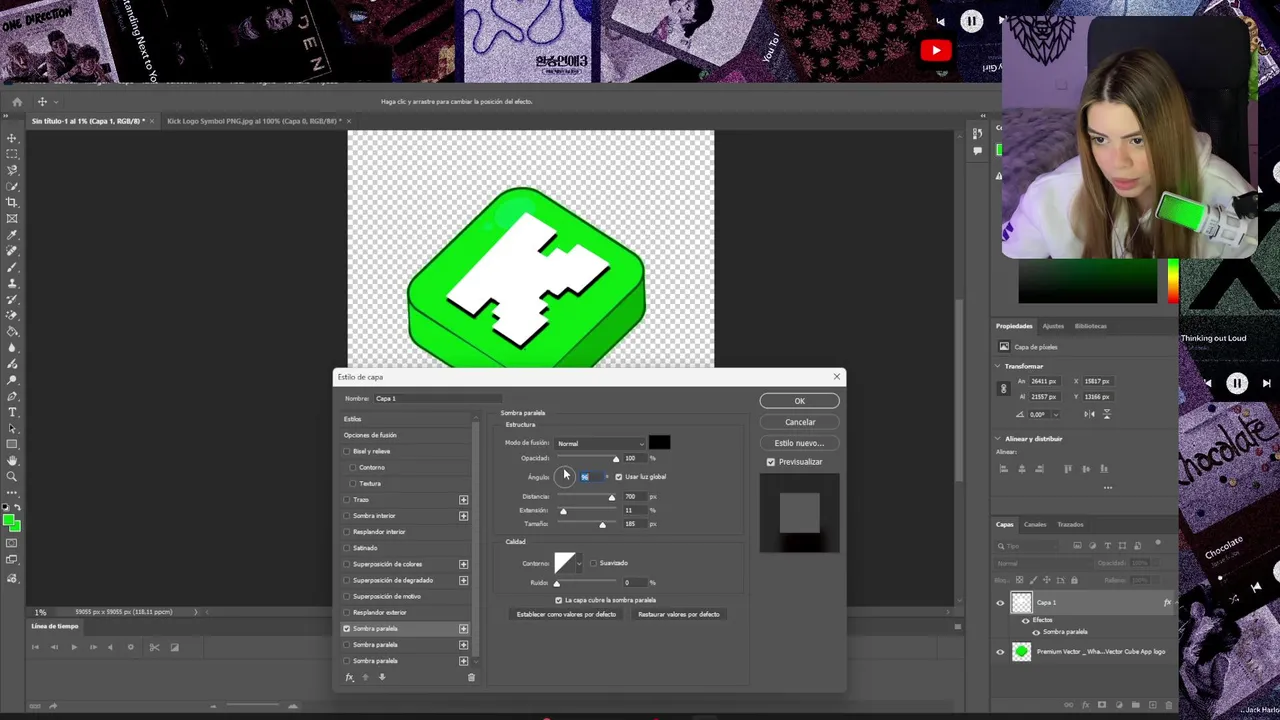This screenshot has width=1280, height=720.
Task: Click Establecer como valores por defecto
Action: click(566, 614)
